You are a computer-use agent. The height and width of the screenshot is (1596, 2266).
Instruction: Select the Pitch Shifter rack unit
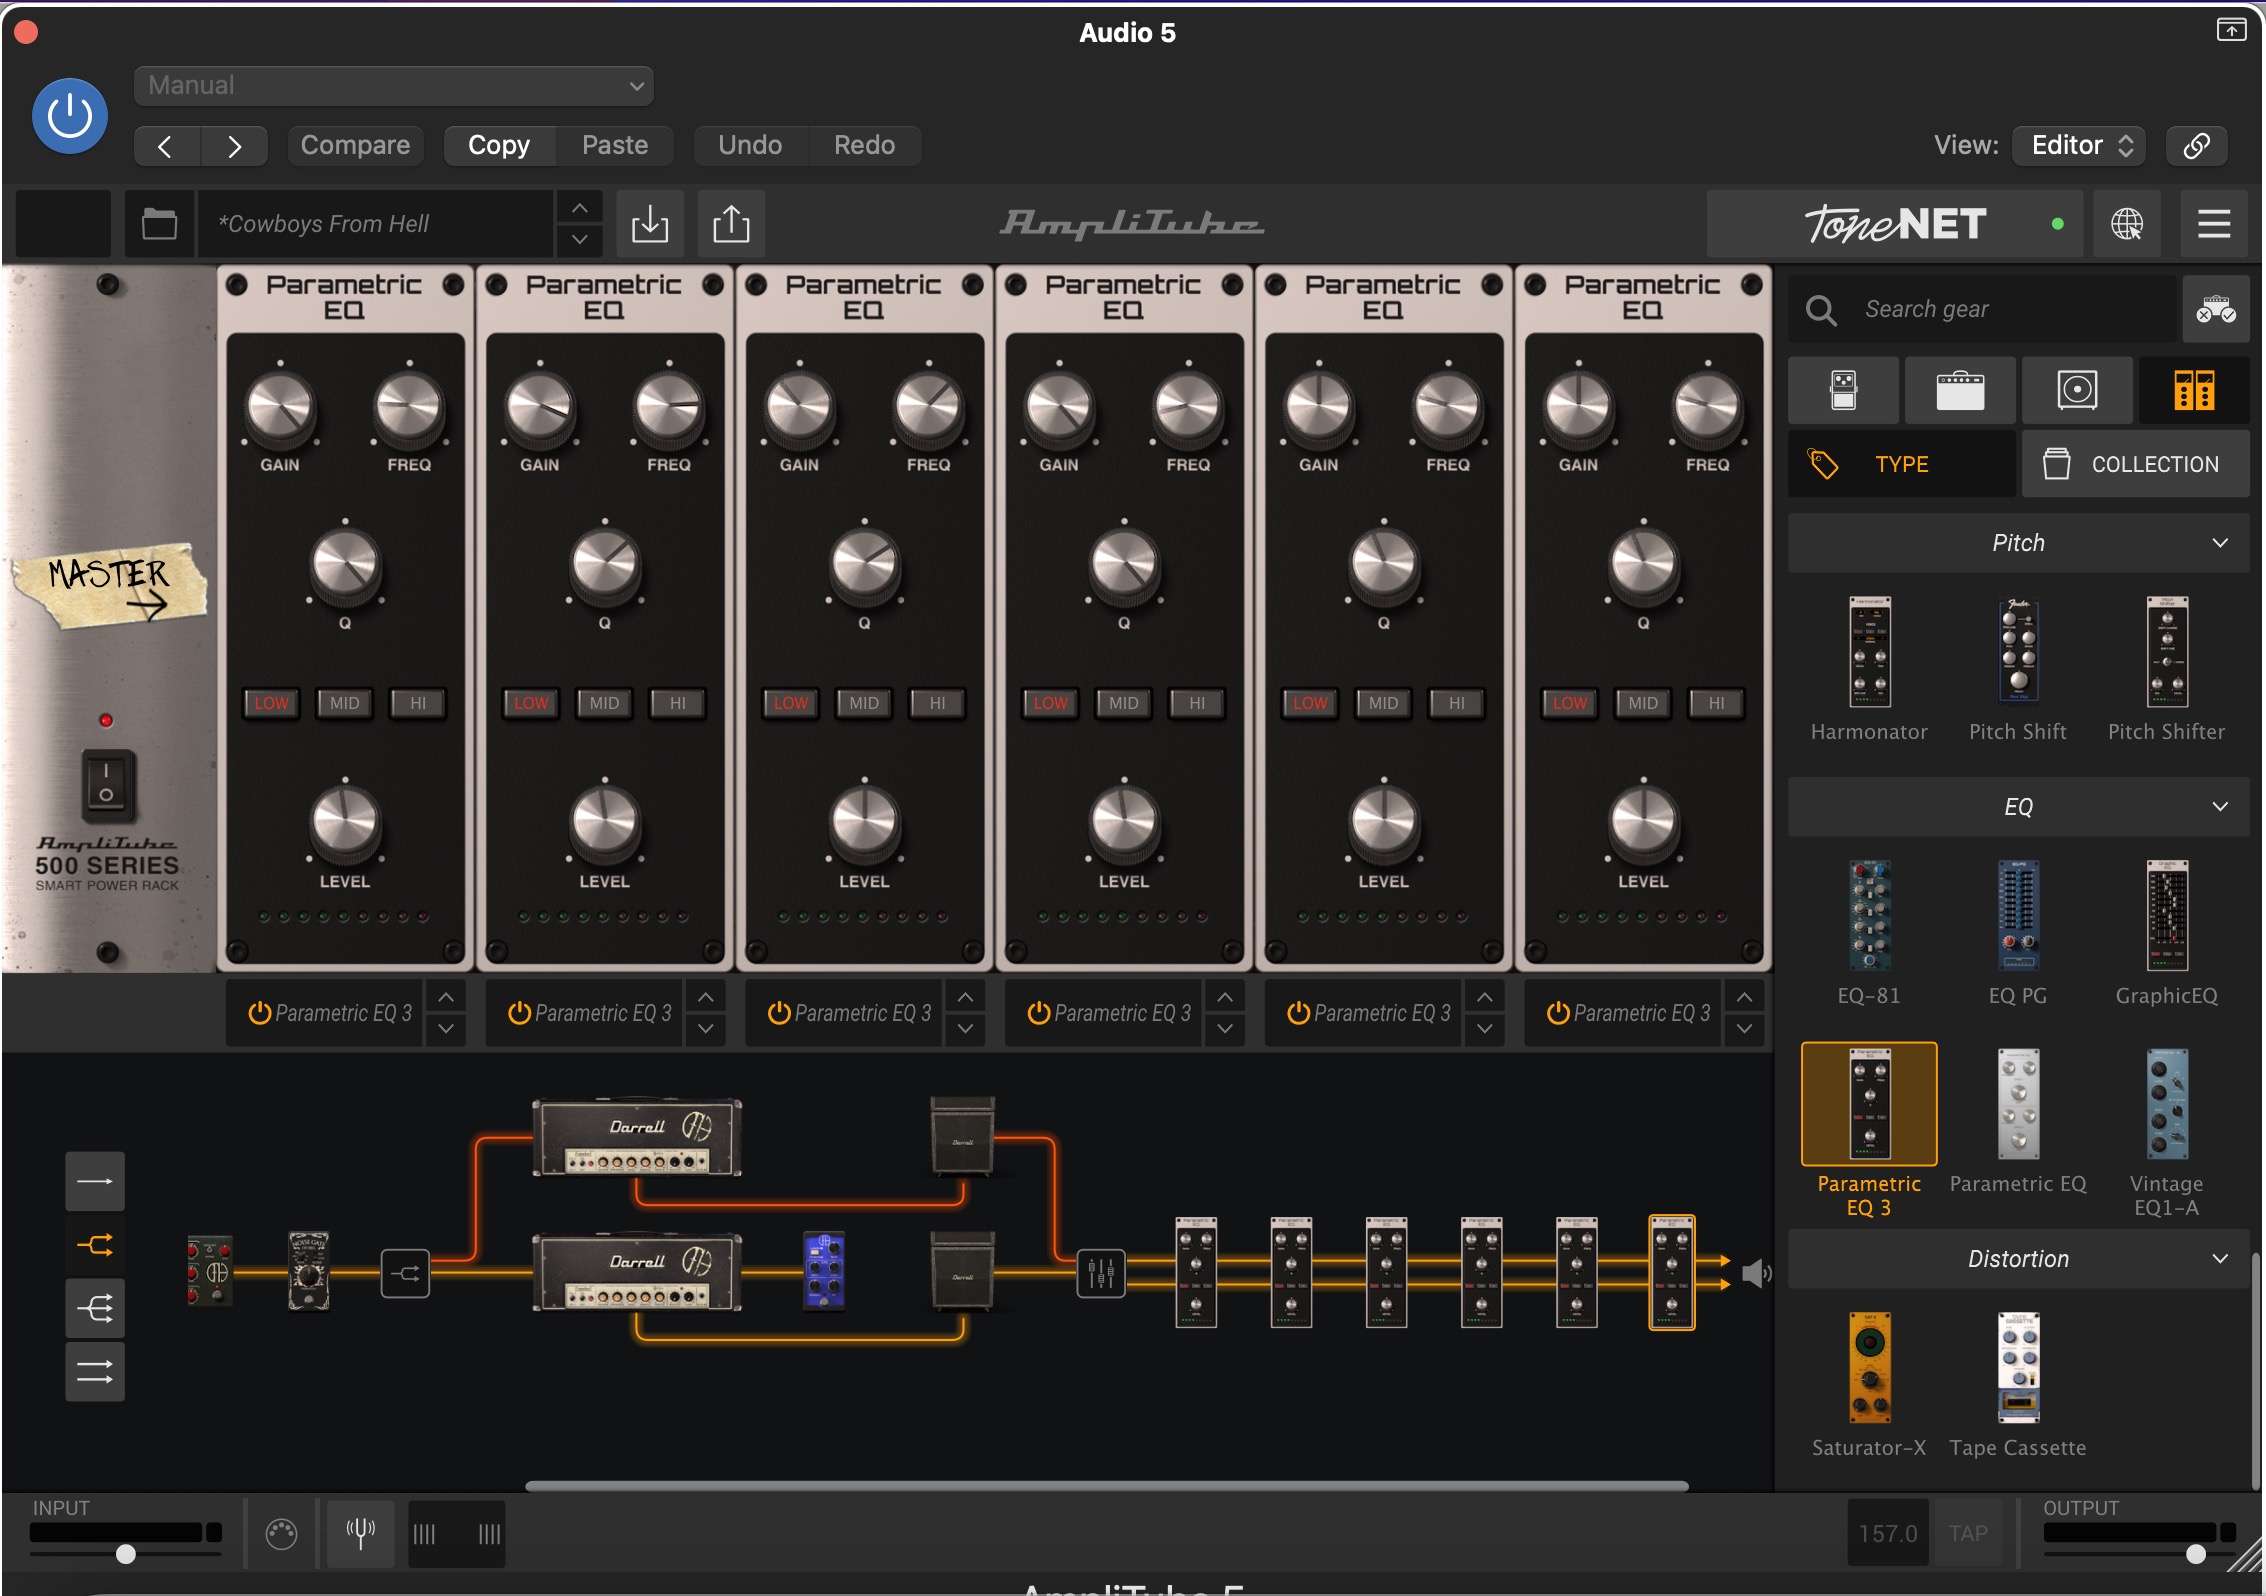[x=2167, y=653]
